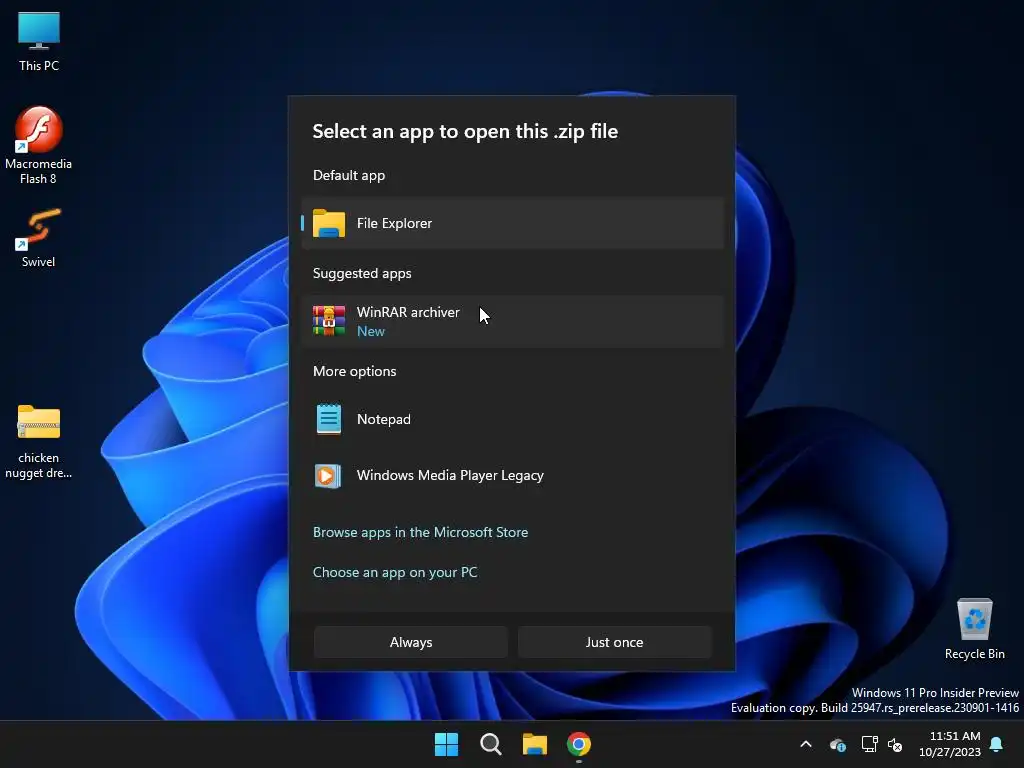Screen dimensions: 1024x768
Task: Open the network tray icon
Action: pos(869,744)
